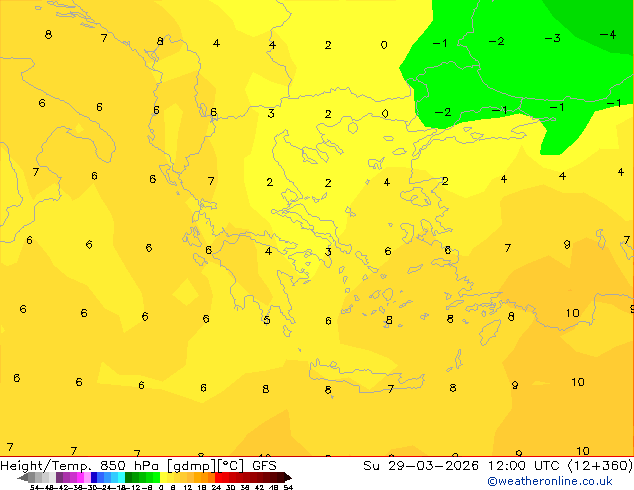Click the '5' temperature value on the map
634x490 pixels.
tap(266, 320)
